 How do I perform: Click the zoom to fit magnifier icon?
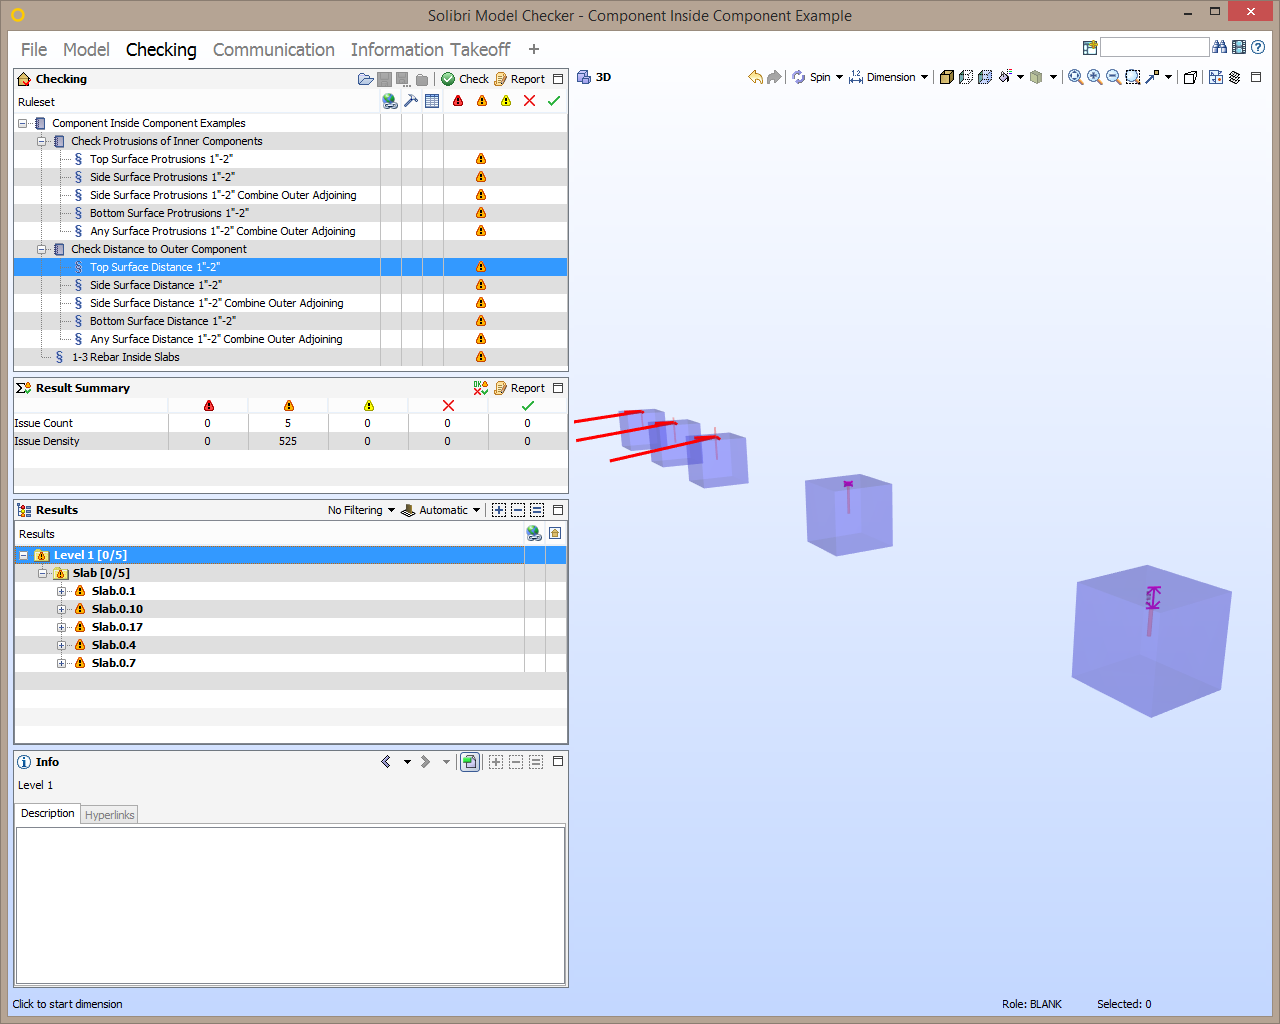pyautogui.click(x=1075, y=77)
